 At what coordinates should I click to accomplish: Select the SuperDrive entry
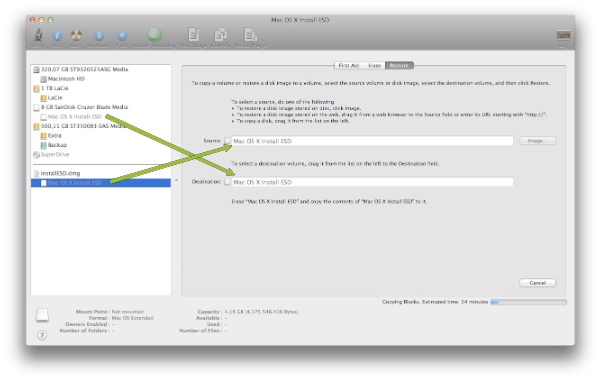click(51, 155)
